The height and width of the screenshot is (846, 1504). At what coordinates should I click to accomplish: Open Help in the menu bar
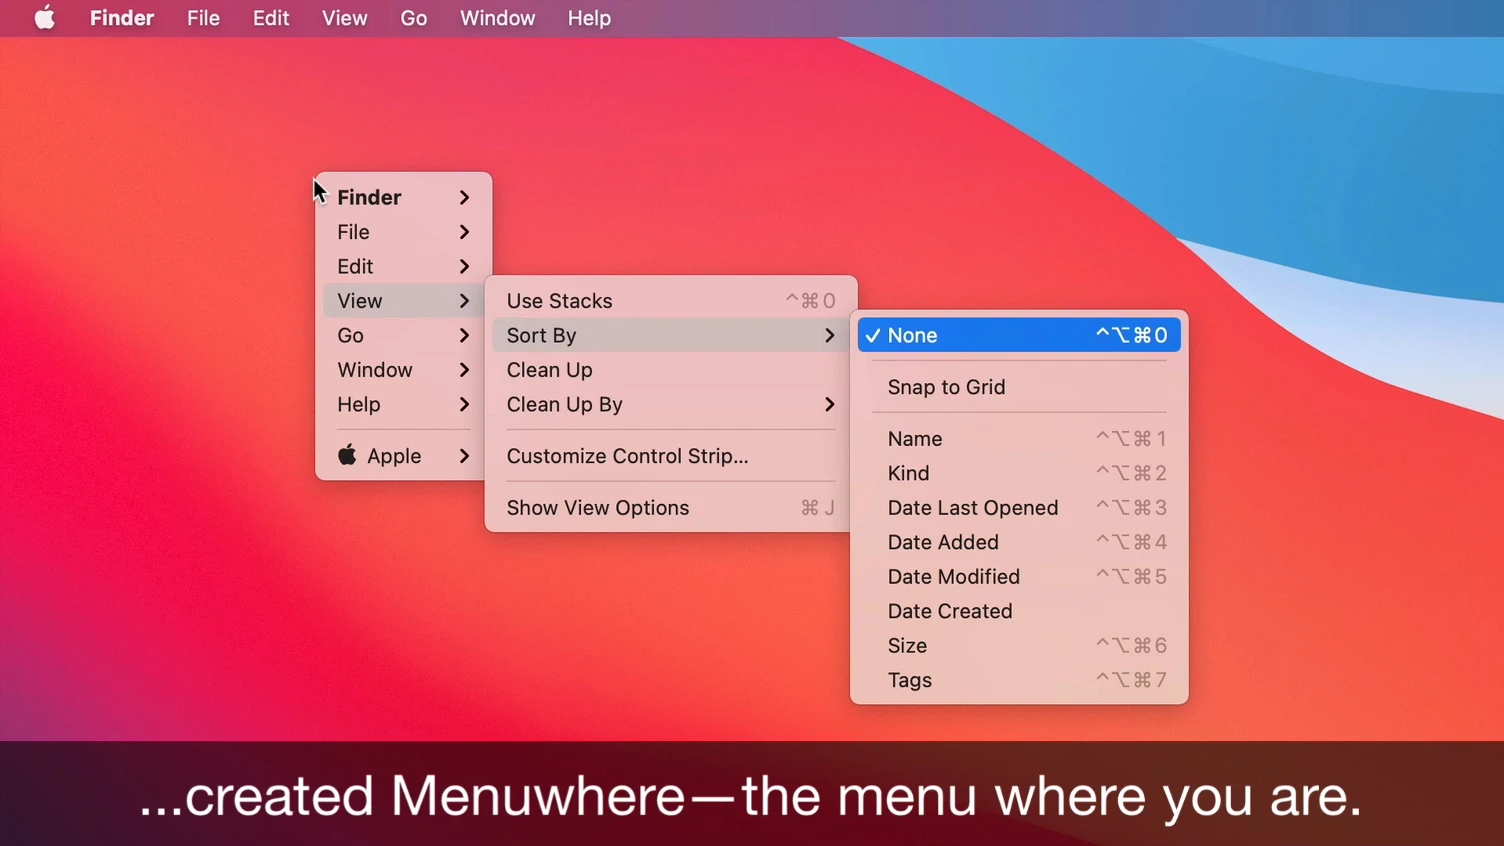[589, 18]
